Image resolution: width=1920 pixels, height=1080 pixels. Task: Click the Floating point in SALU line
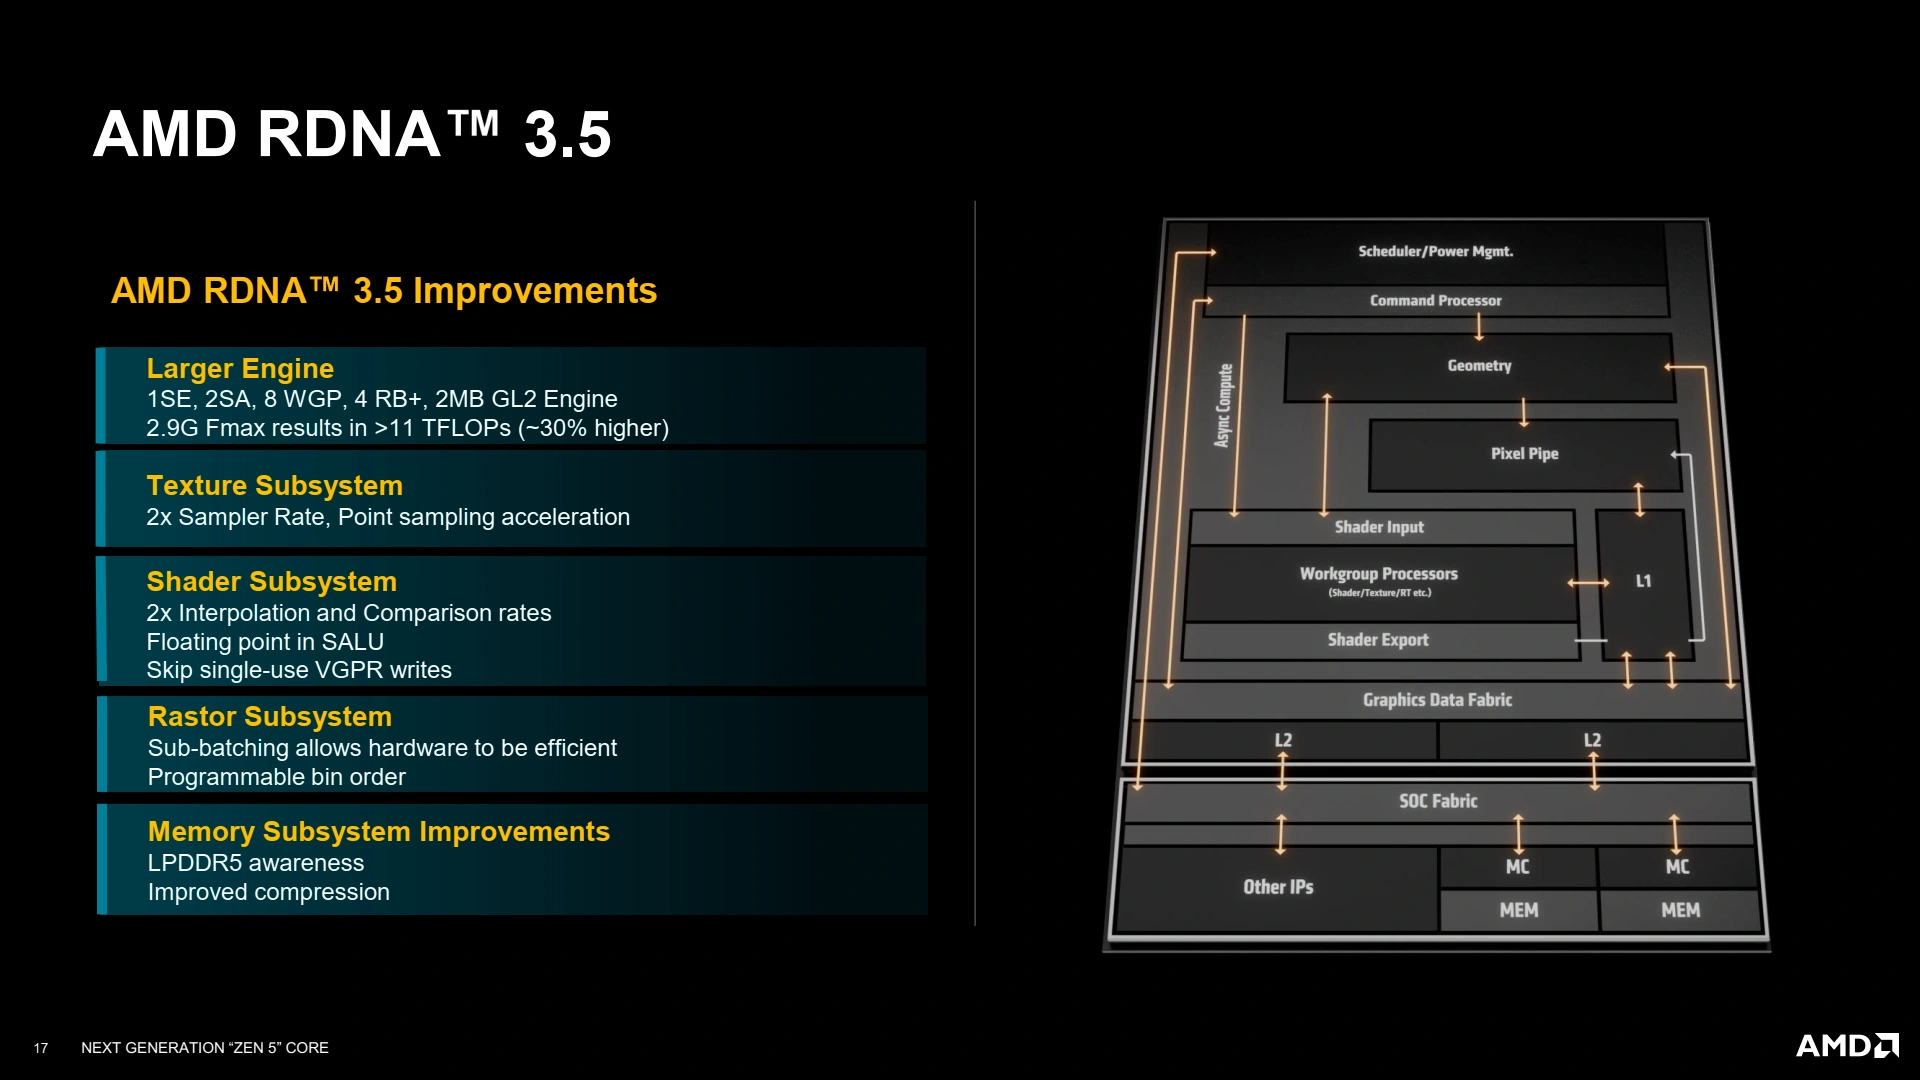click(265, 642)
